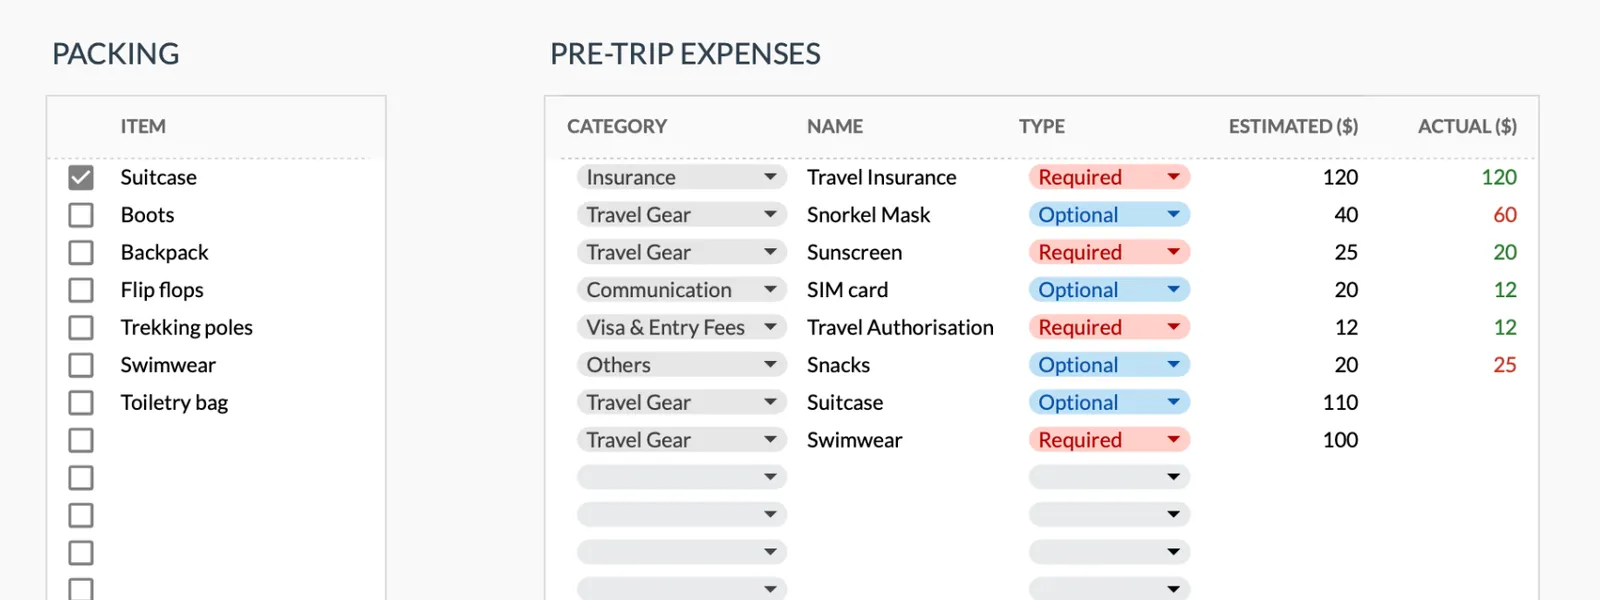Check the Toiletry bag packing item

coord(81,402)
